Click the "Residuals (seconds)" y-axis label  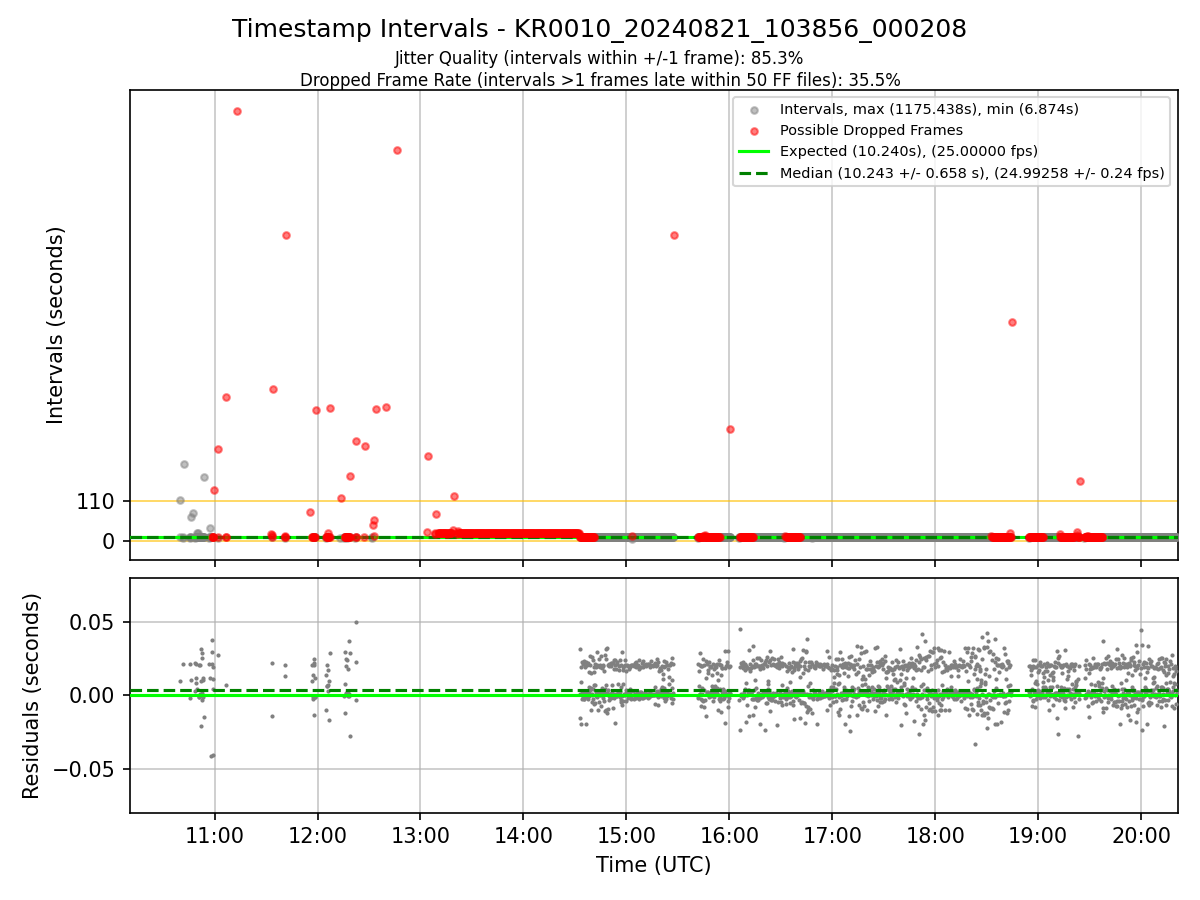pos(32,696)
